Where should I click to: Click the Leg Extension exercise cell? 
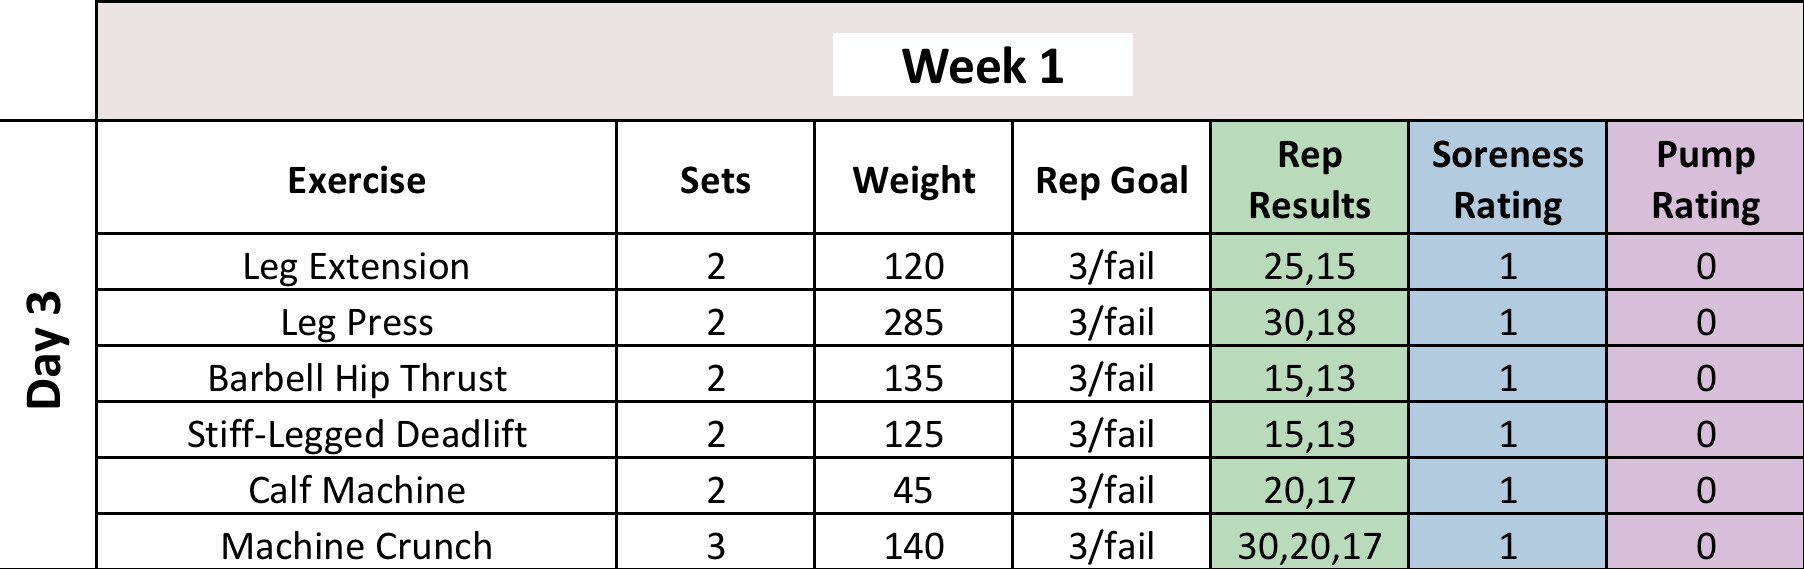(x=356, y=266)
